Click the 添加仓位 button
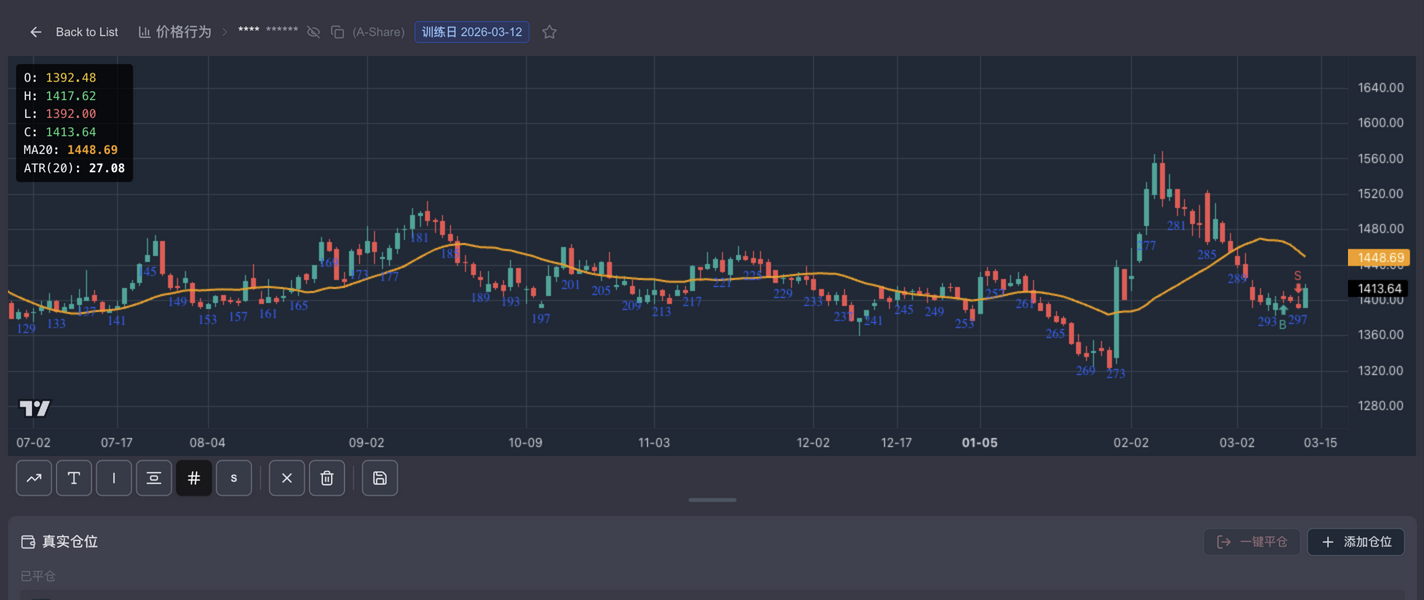This screenshot has width=1424, height=600. coord(1356,542)
